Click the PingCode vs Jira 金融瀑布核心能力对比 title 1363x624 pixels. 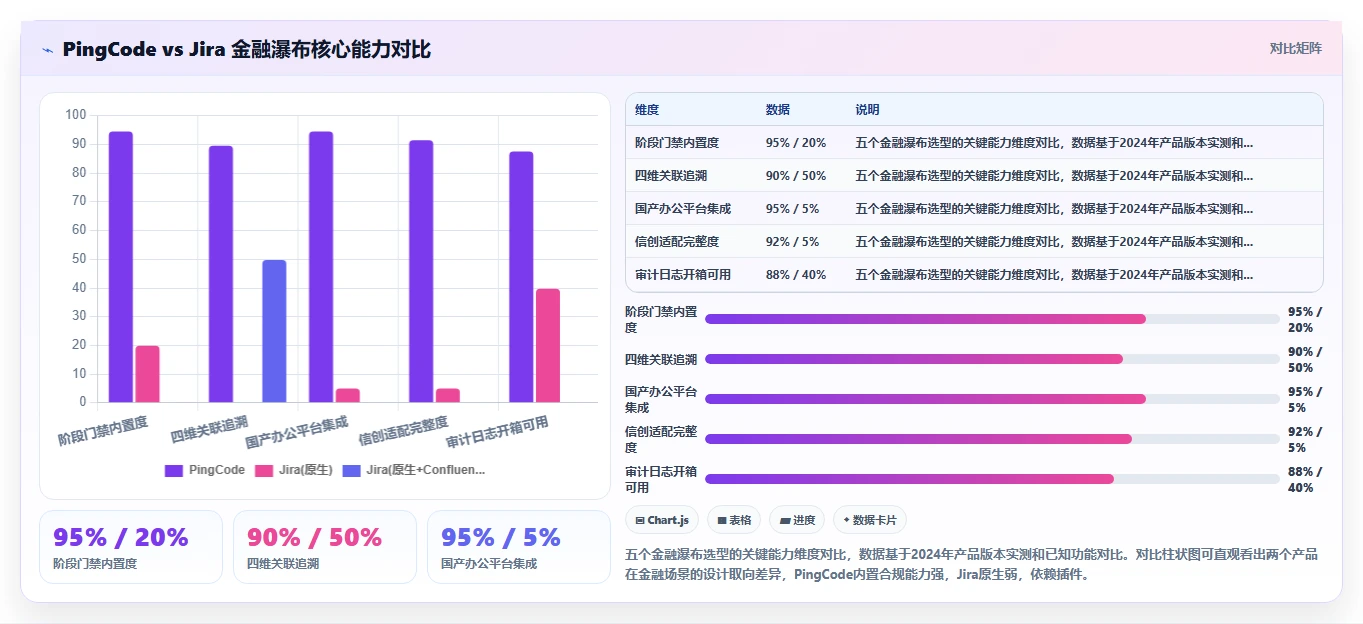pyautogui.click(x=247, y=49)
